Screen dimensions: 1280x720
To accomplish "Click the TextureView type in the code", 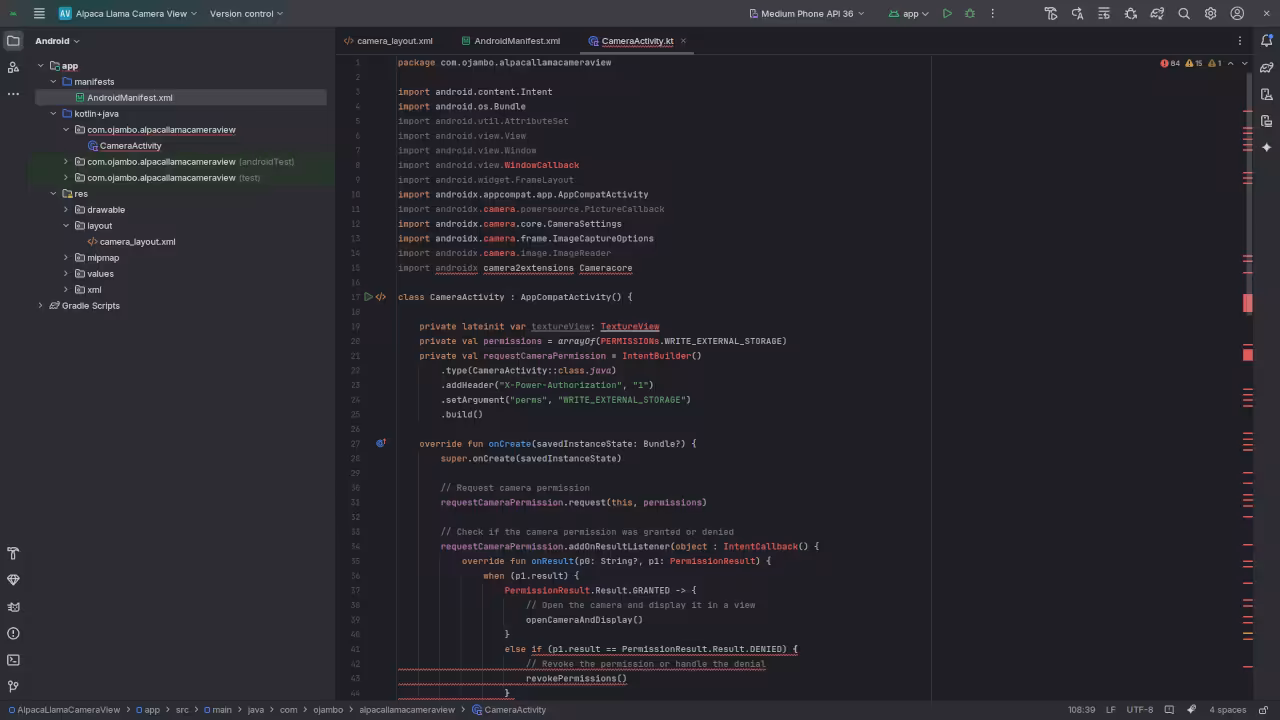I will 629,326.
